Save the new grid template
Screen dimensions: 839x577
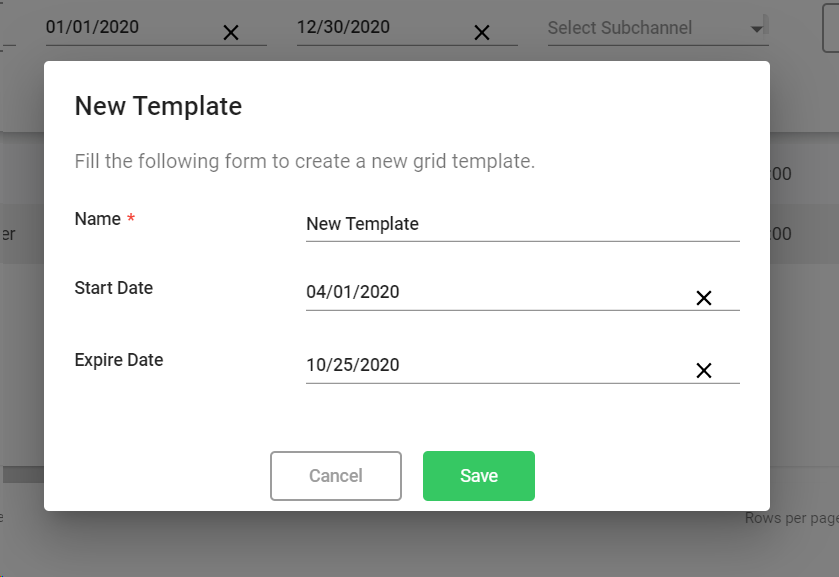pos(479,476)
